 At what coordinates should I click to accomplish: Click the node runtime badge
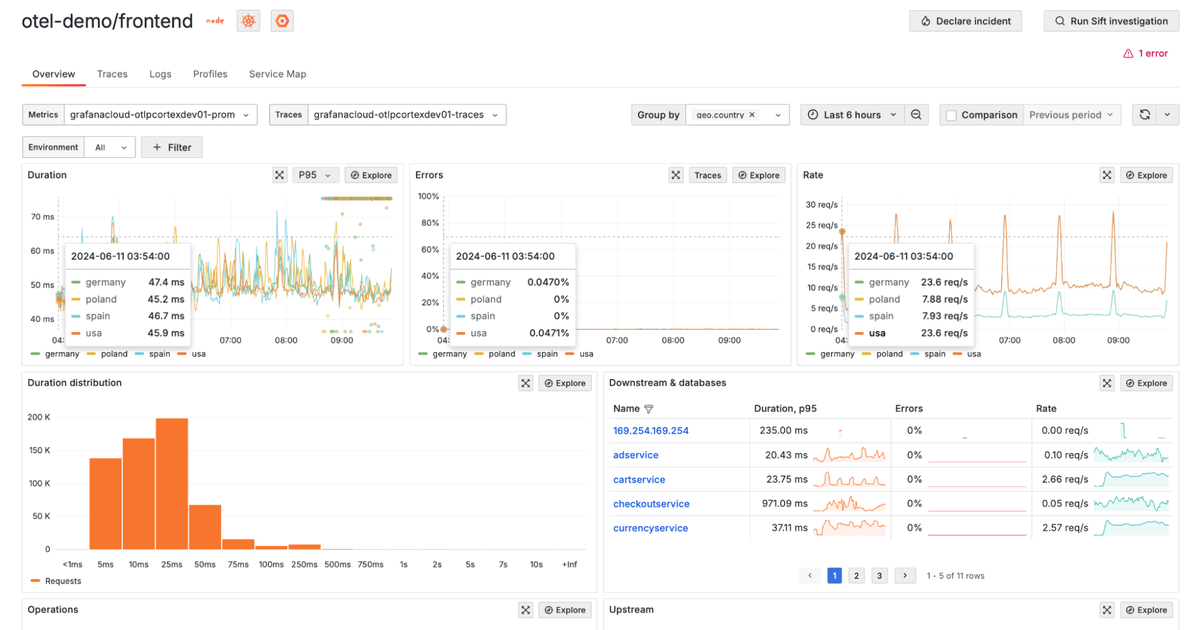215,21
